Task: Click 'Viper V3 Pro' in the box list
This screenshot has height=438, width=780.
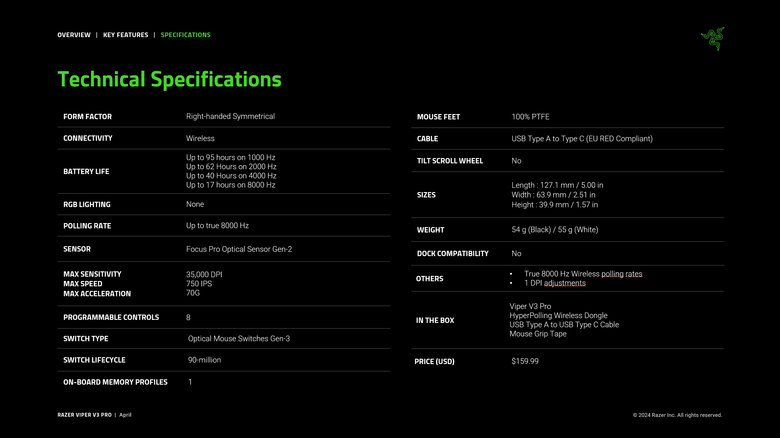Action: [530, 307]
